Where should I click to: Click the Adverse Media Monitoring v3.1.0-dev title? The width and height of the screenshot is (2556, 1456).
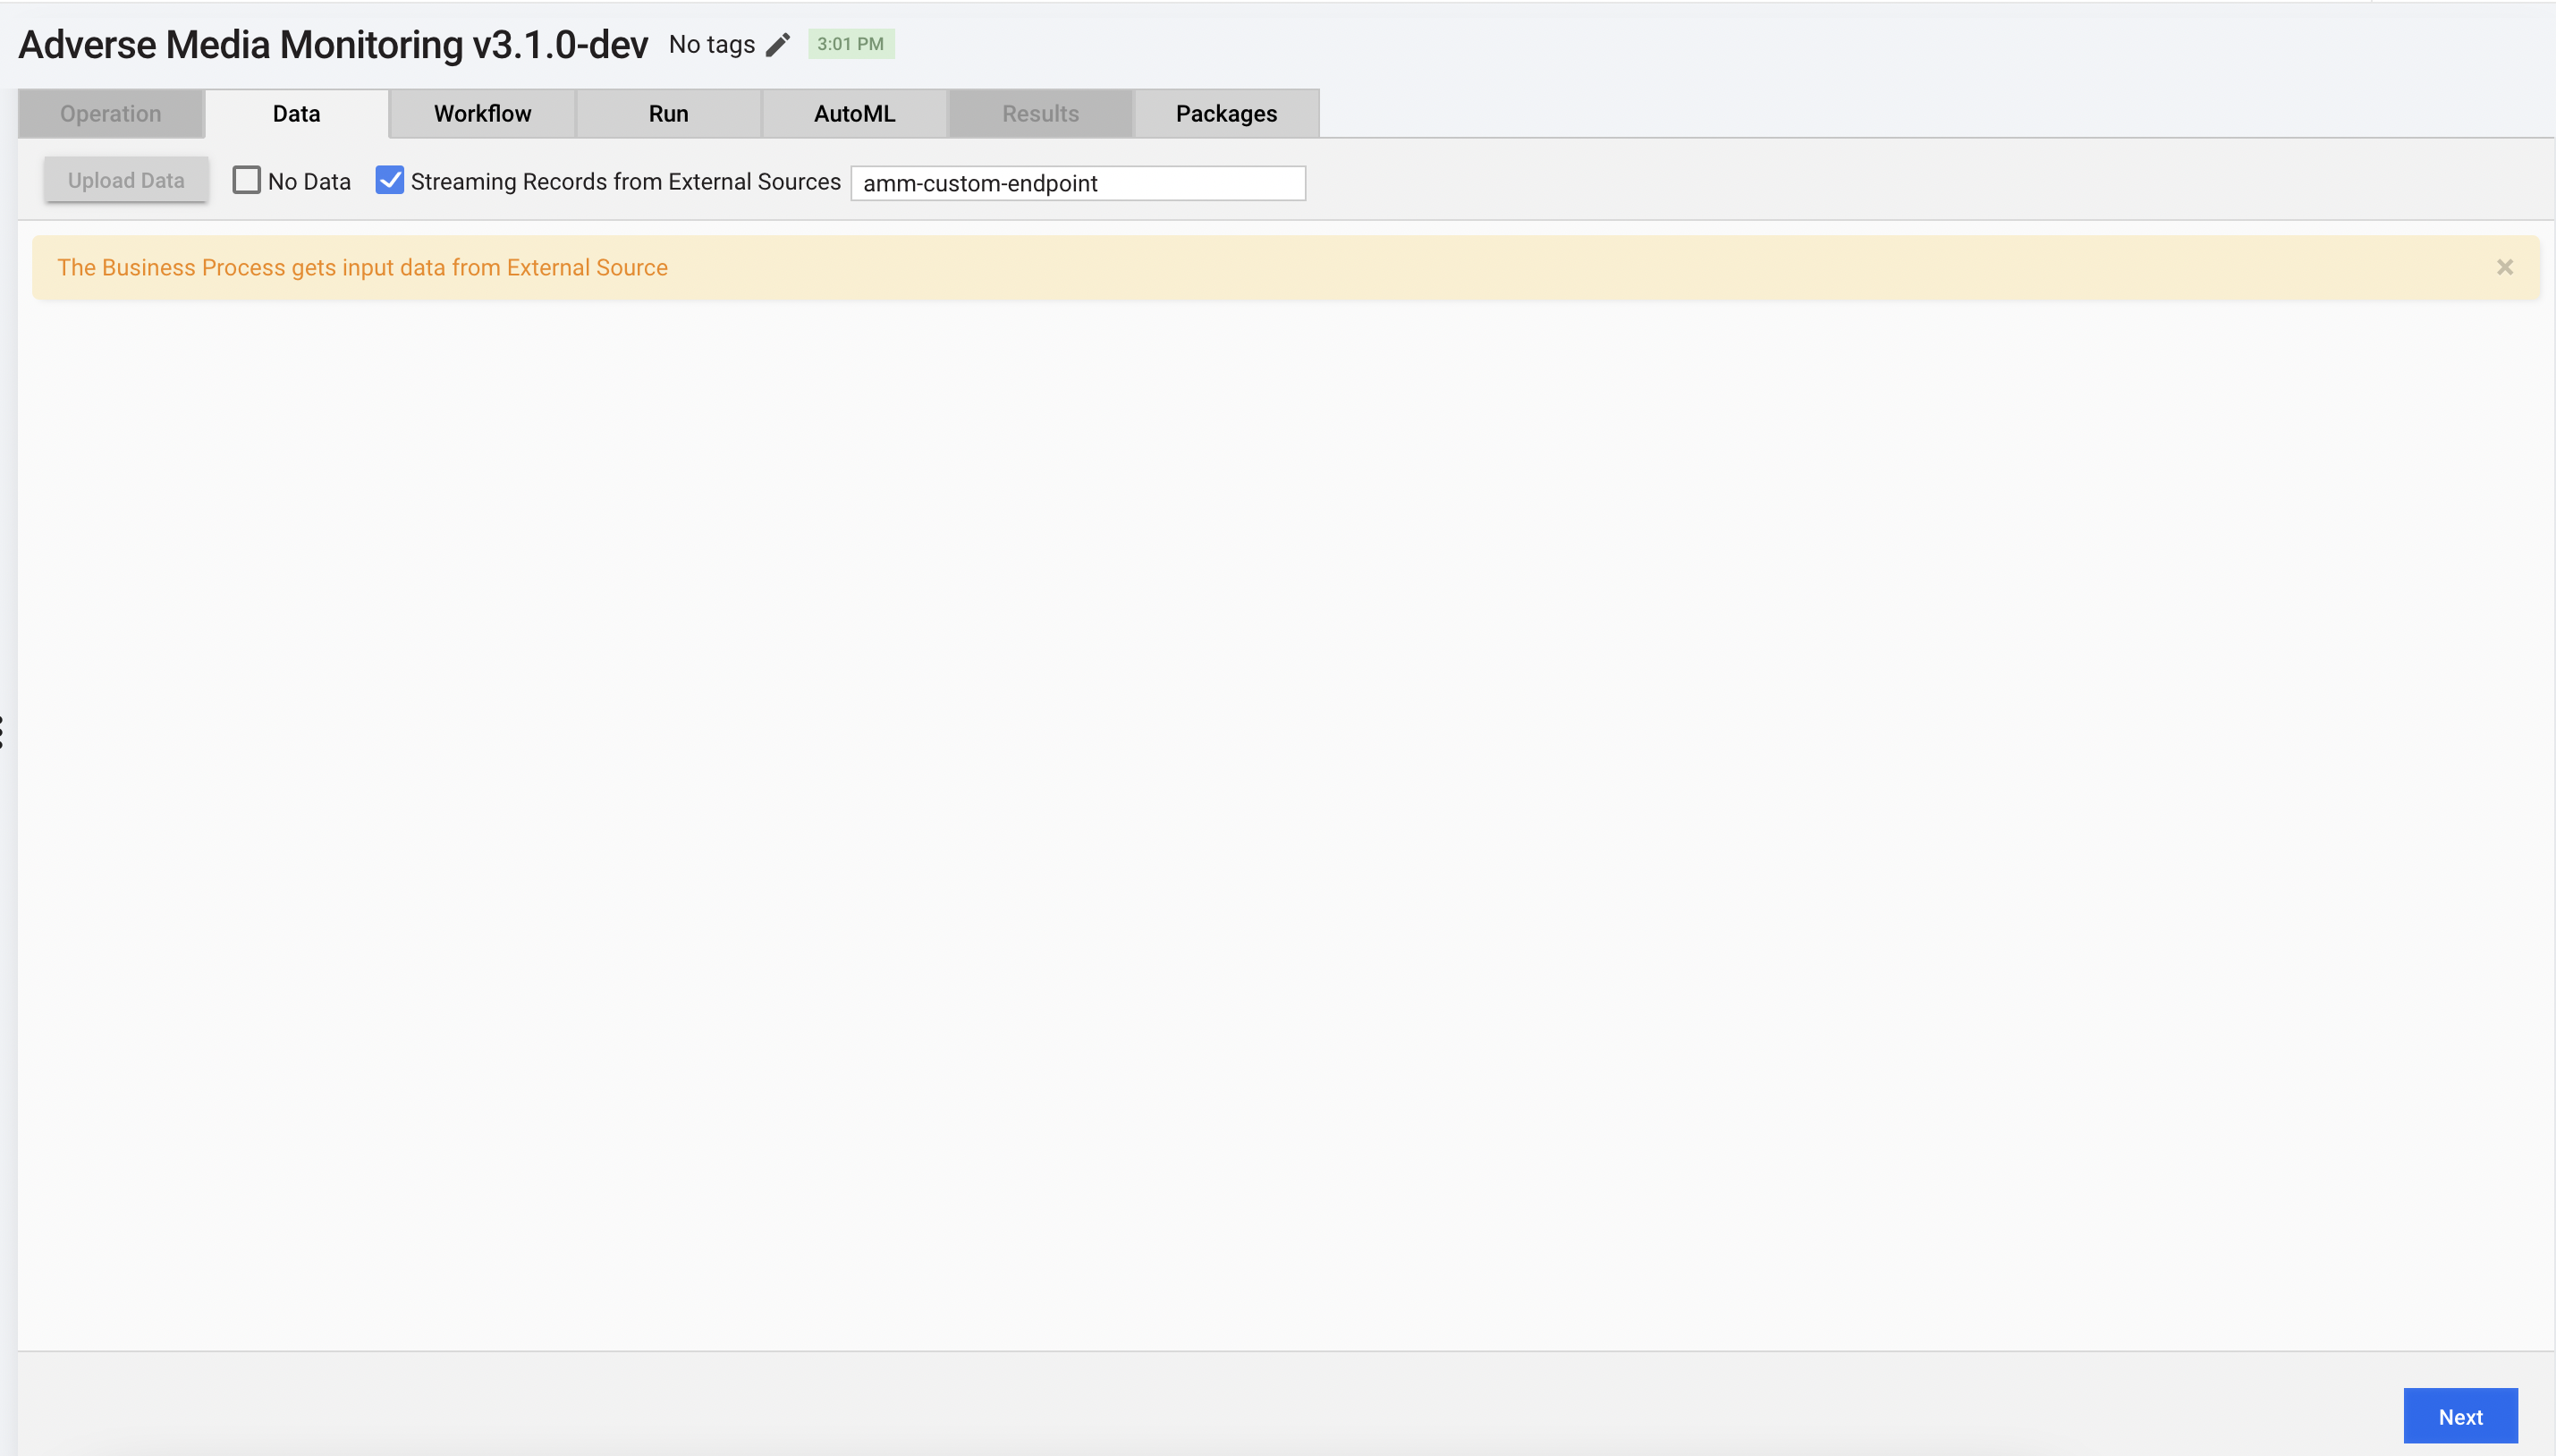coord(333,45)
